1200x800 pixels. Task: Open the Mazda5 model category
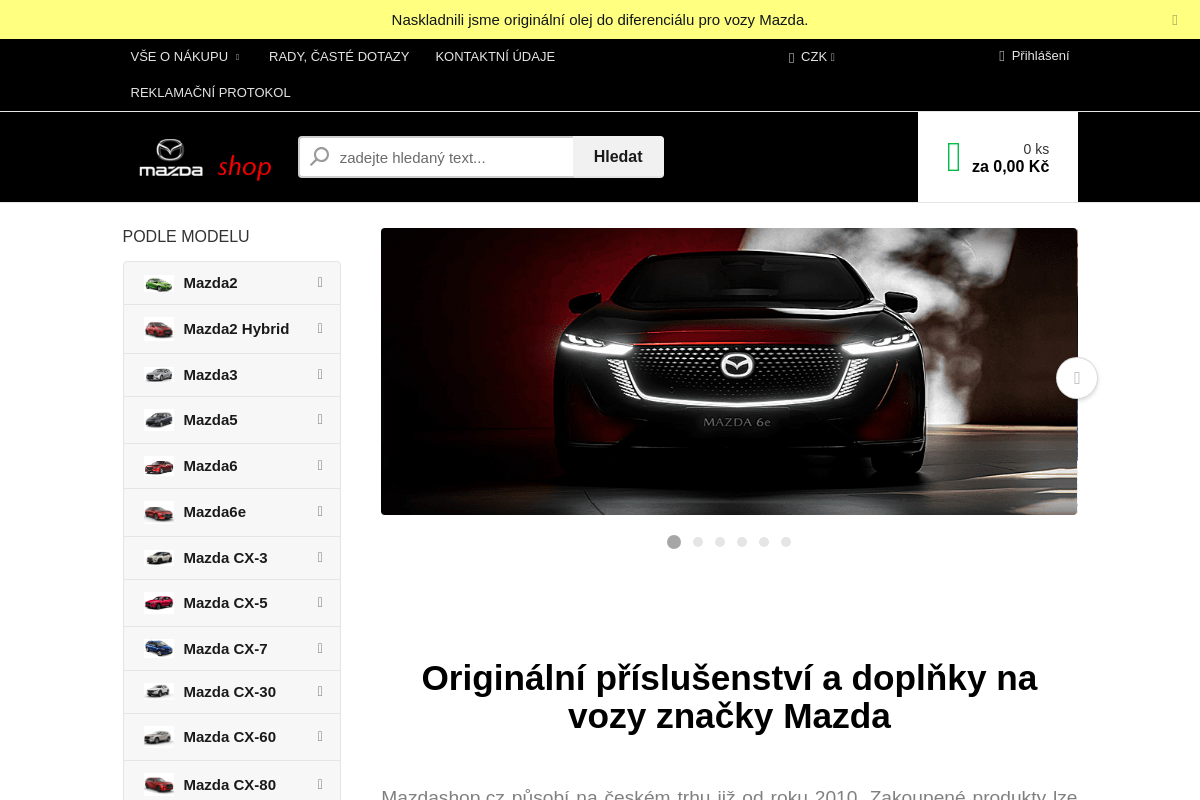(232, 420)
